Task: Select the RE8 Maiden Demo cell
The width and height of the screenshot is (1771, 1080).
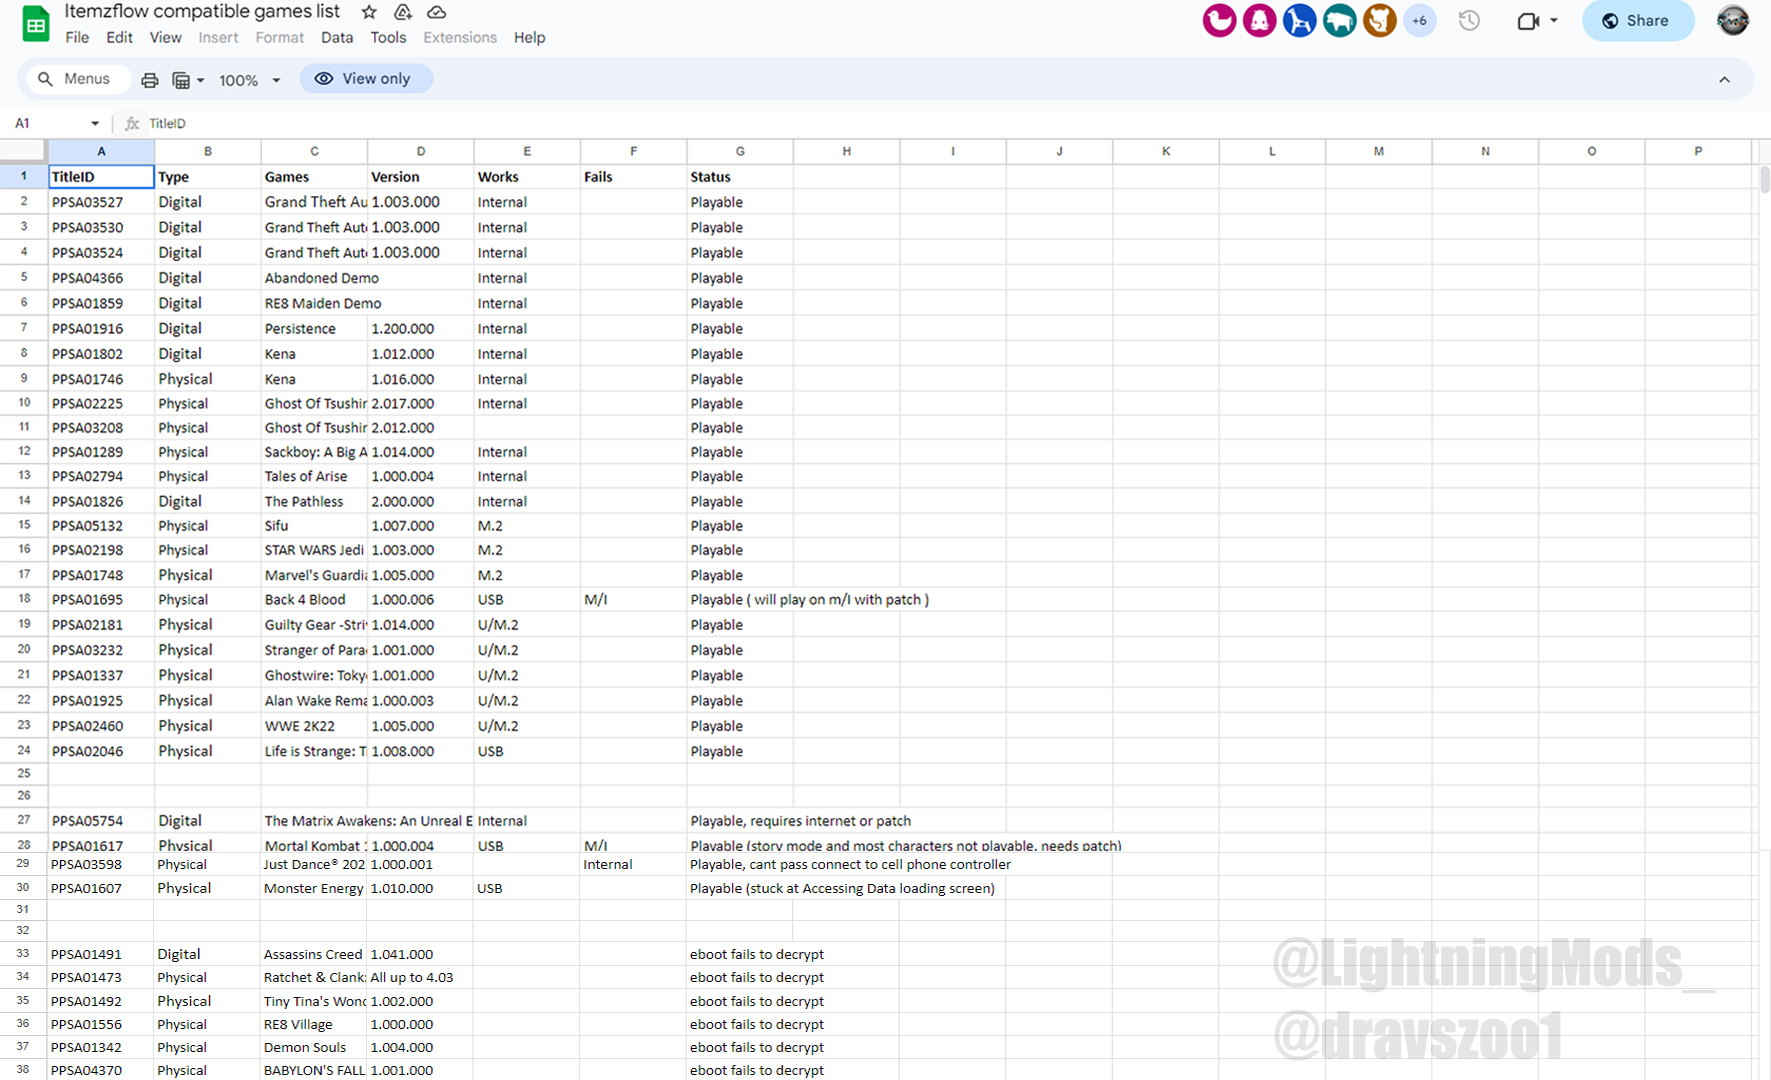Action: pyautogui.click(x=314, y=303)
